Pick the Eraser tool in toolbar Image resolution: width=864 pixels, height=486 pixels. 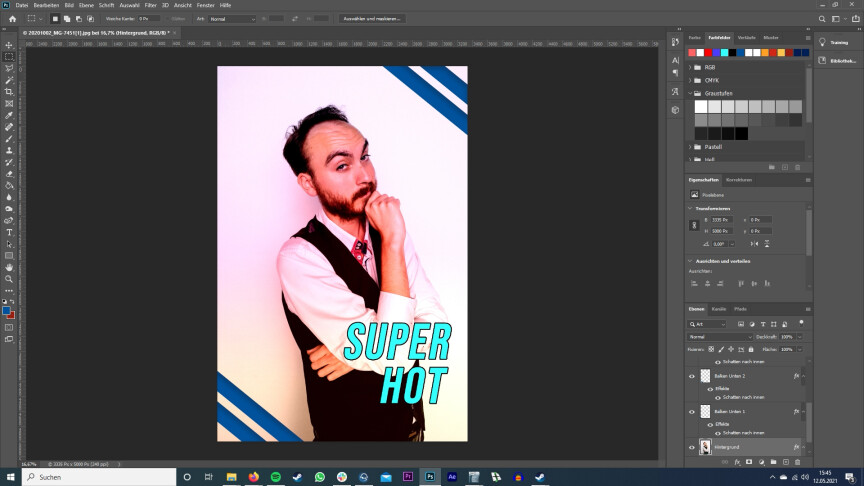9,173
